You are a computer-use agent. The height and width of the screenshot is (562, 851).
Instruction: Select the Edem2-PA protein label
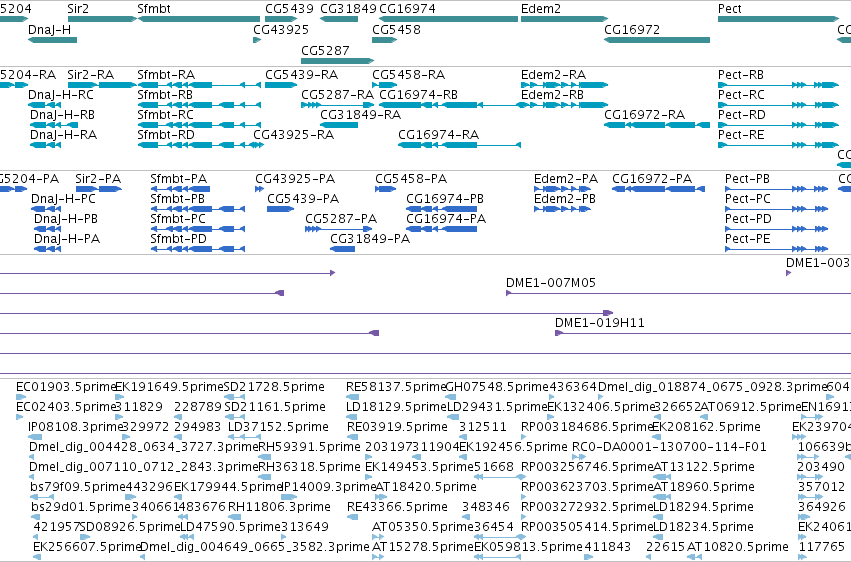[566, 178]
